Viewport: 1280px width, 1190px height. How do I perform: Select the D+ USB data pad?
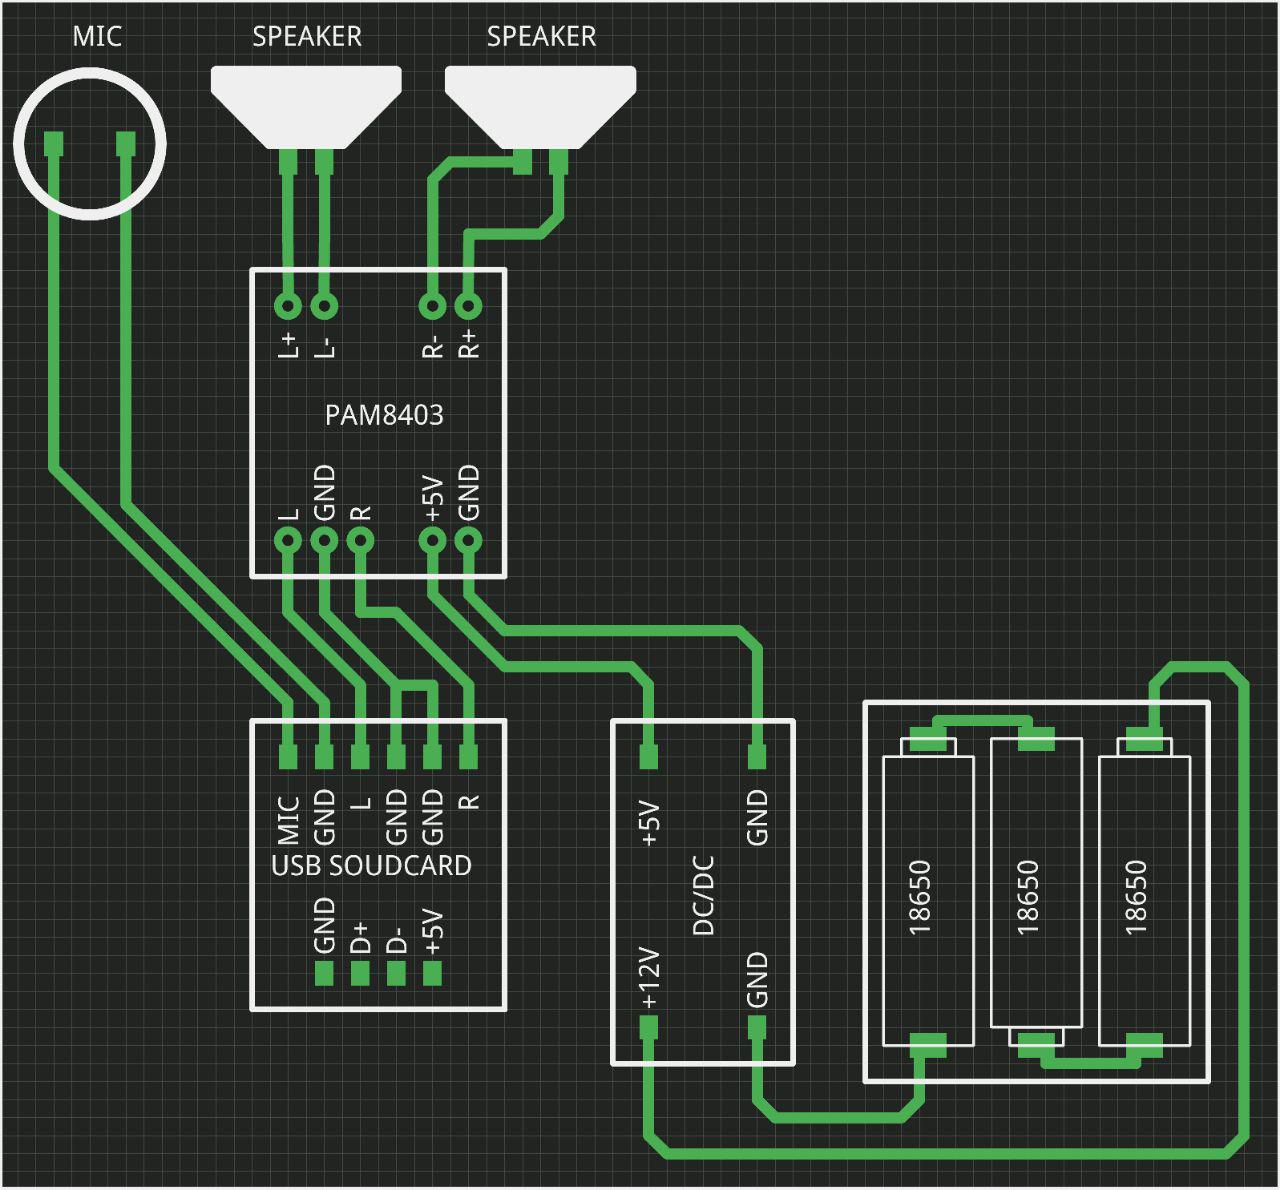pyautogui.click(x=360, y=973)
